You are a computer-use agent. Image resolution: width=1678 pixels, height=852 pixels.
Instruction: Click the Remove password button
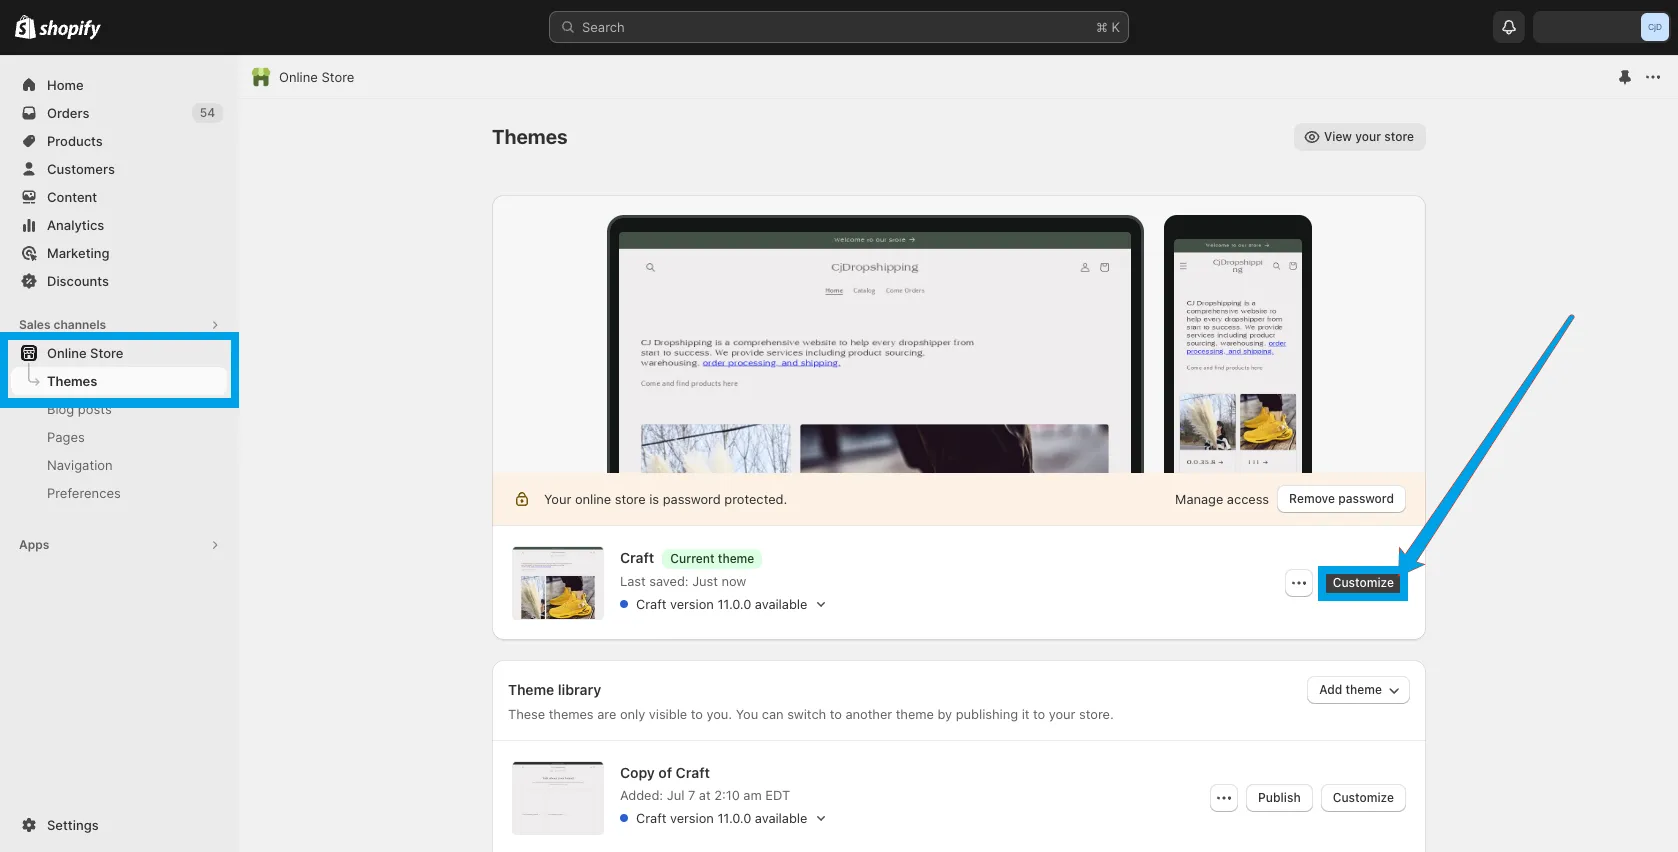[1341, 499]
